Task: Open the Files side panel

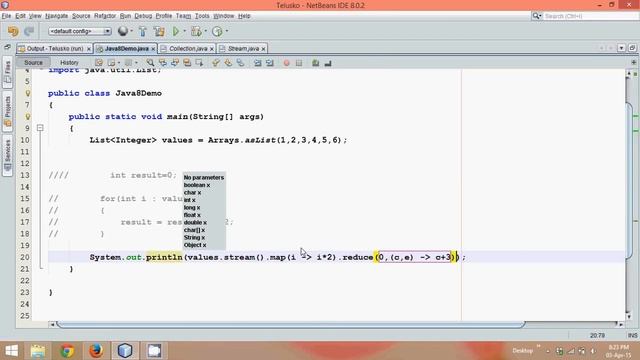Action: tap(7, 72)
